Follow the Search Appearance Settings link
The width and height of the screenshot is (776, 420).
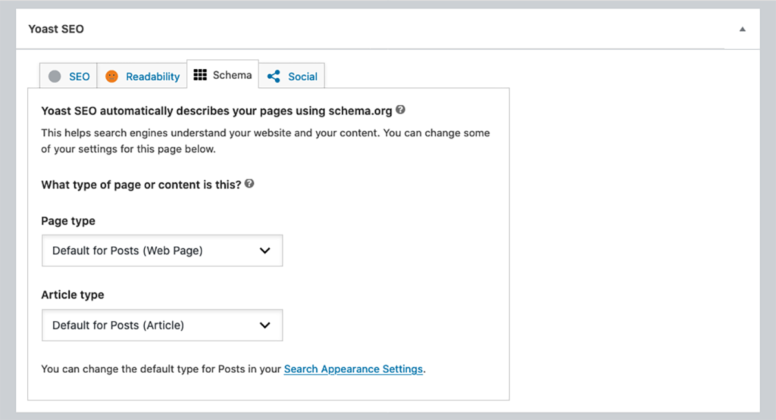pos(353,369)
